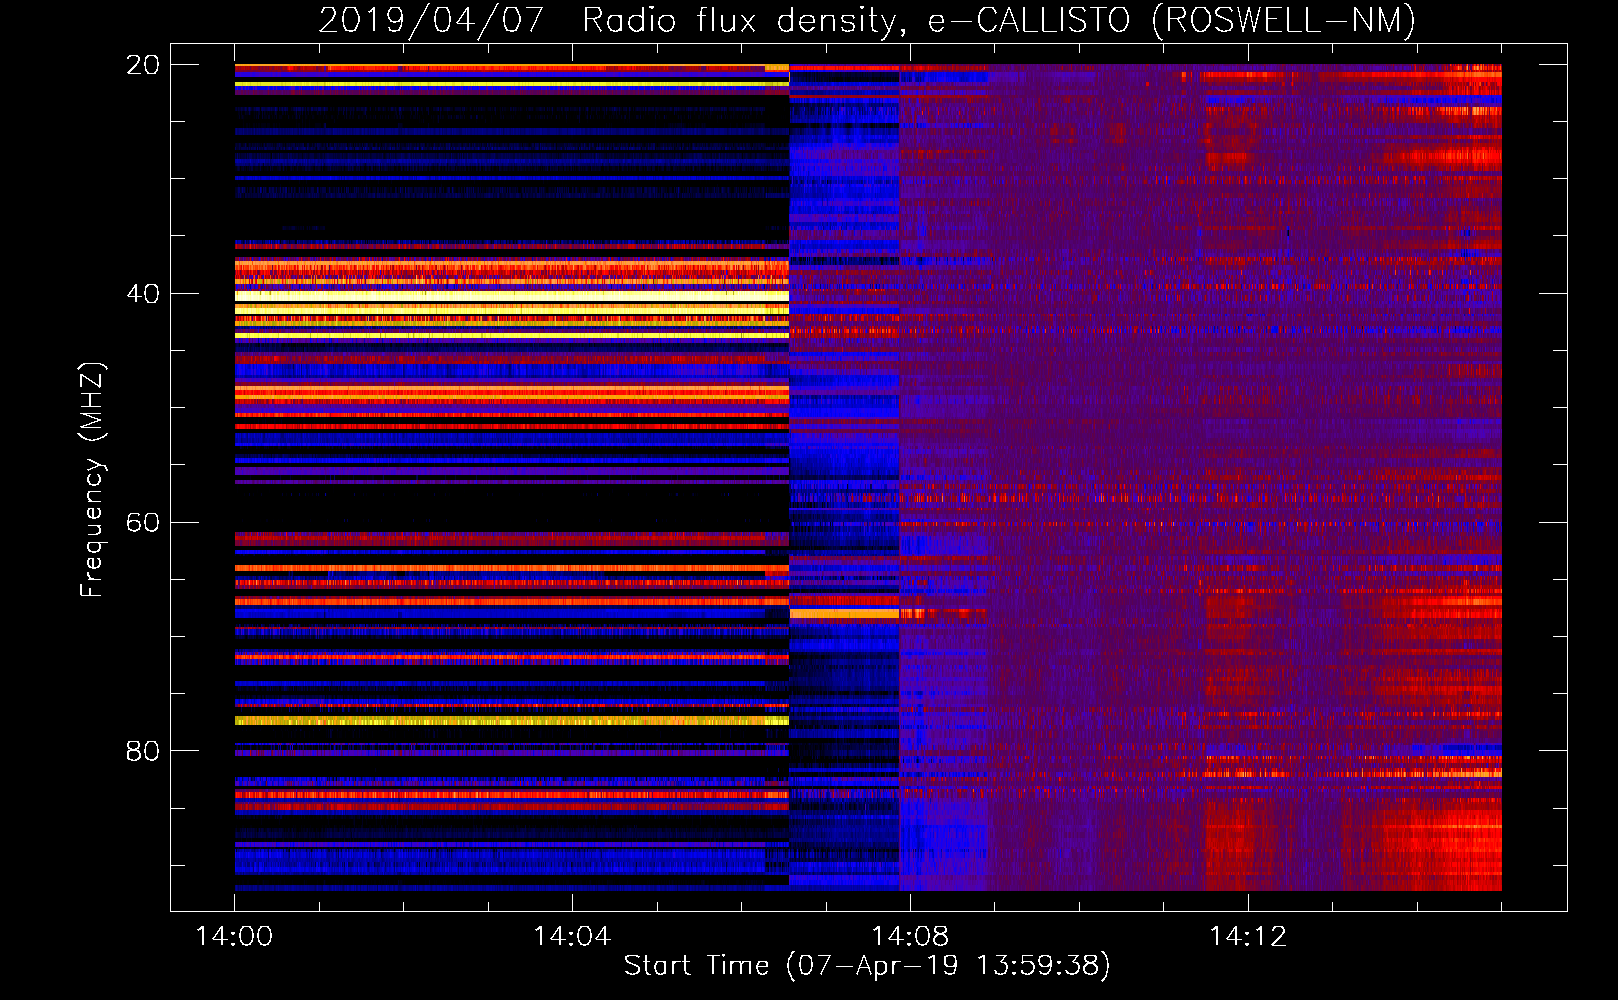The height and width of the screenshot is (1000, 1618).
Task: Click the frequency tick label 80
Action: point(142,751)
